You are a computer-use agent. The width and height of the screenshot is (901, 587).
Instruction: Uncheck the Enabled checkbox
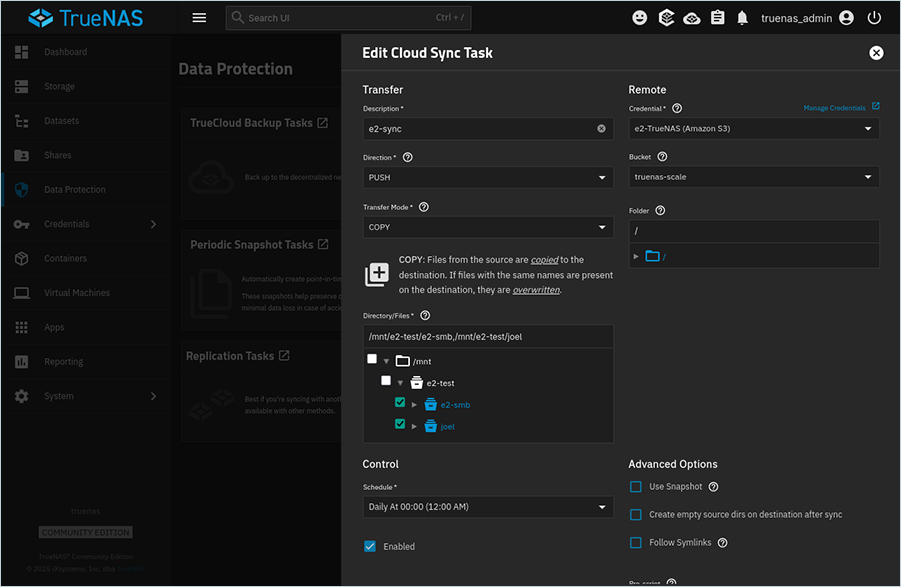point(370,546)
